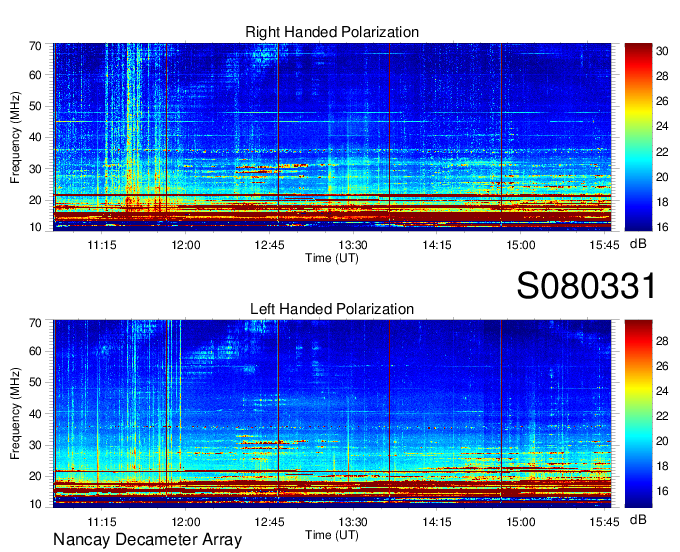Screen dimensions: 680x552
Task: Click the 10 frequency tick on the Left Handed plot
Action: coord(35,504)
